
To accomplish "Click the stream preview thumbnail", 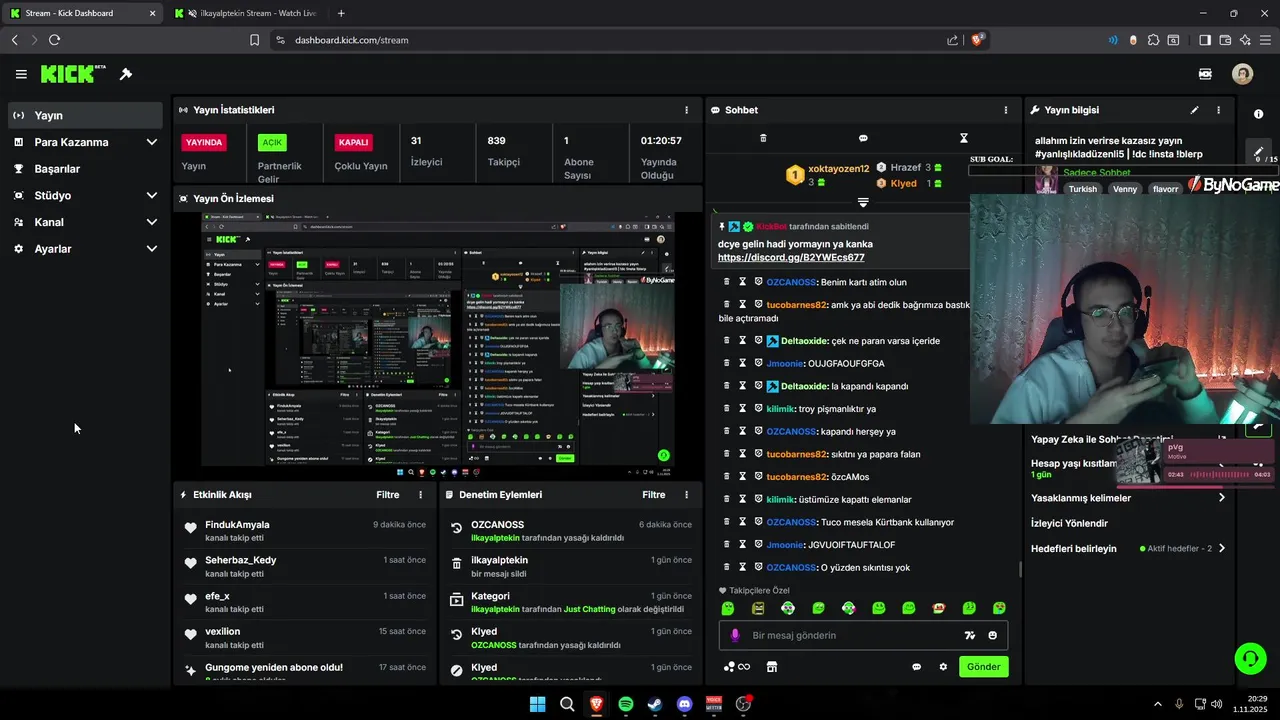I will (x=438, y=340).
